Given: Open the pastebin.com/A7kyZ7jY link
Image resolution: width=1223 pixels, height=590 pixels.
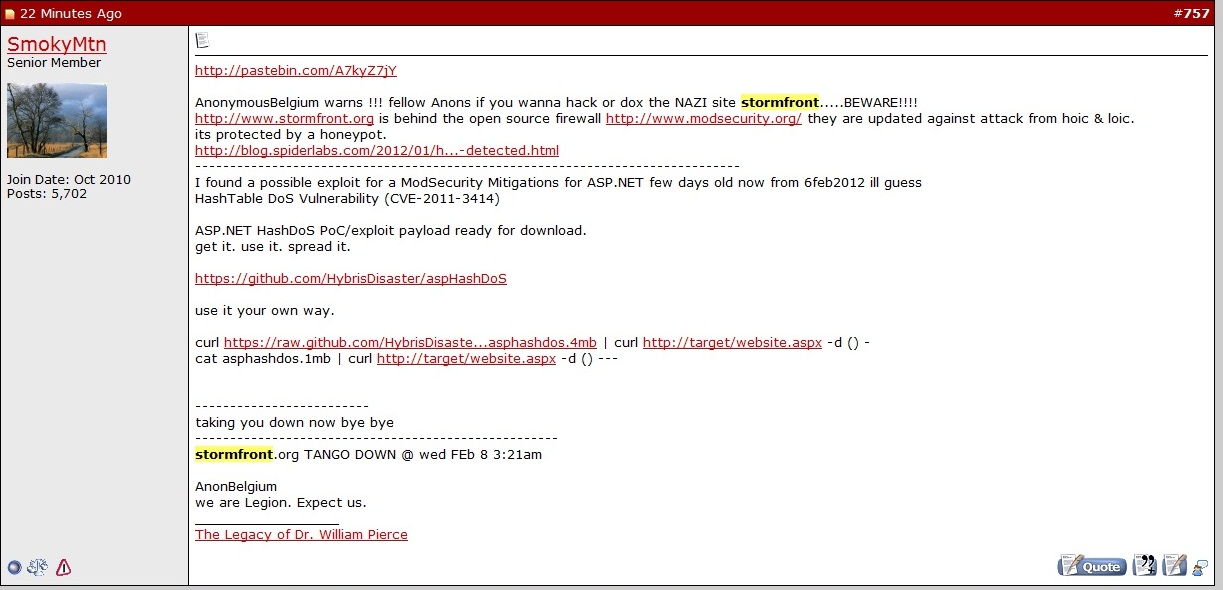Looking at the screenshot, I should pyautogui.click(x=296, y=71).
